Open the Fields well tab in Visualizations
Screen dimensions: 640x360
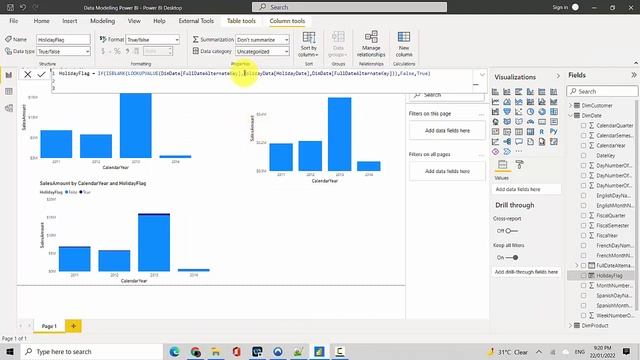(502, 164)
